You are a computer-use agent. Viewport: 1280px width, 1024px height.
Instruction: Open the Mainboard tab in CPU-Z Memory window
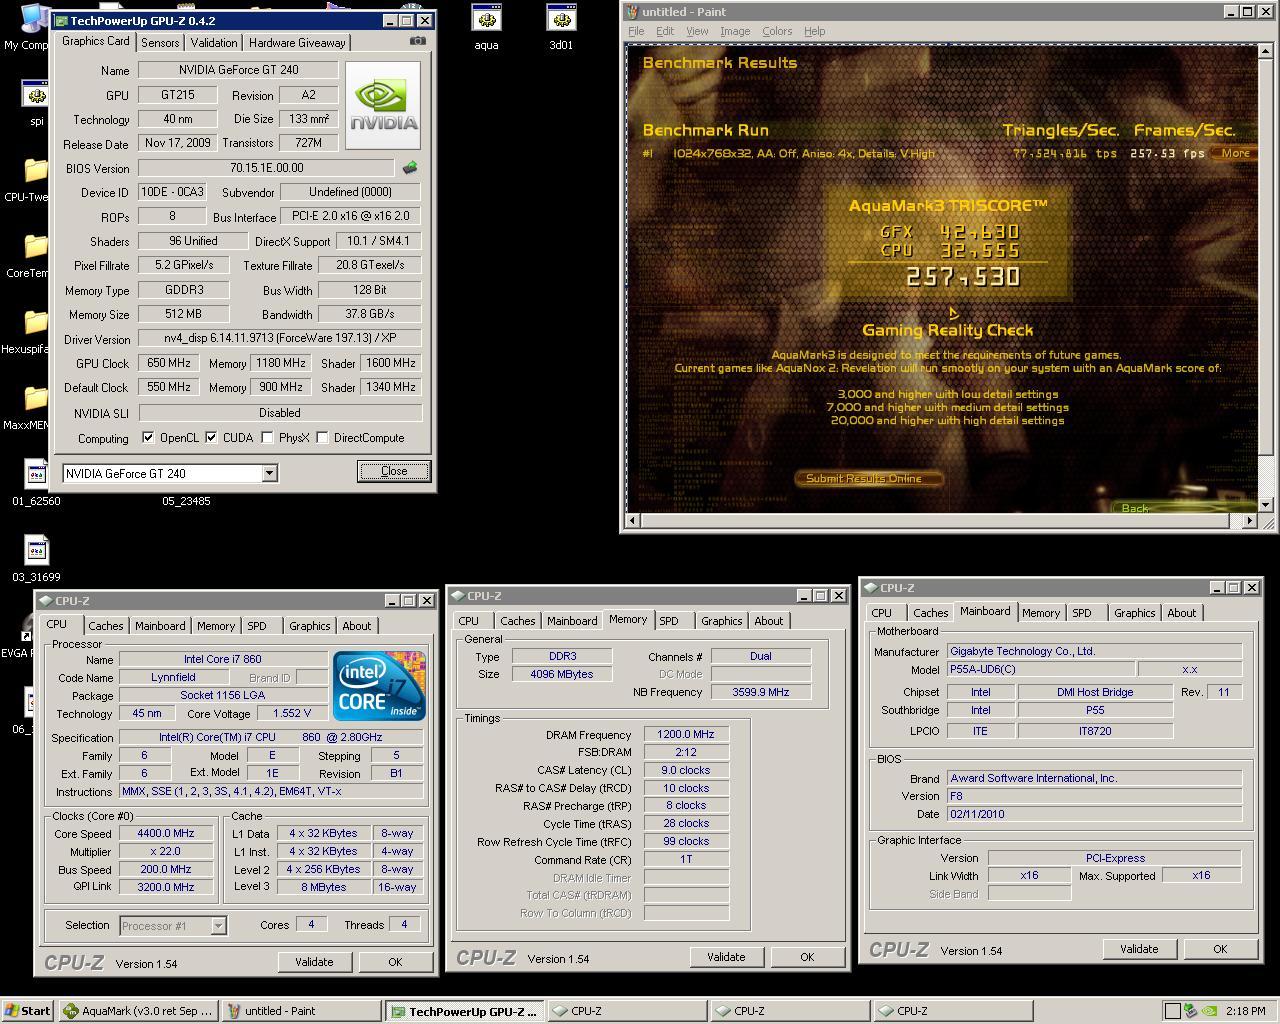572,620
